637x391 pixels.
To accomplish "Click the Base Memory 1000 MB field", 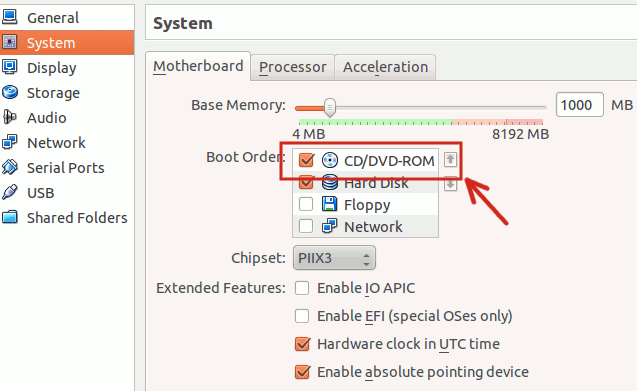I will [579, 105].
